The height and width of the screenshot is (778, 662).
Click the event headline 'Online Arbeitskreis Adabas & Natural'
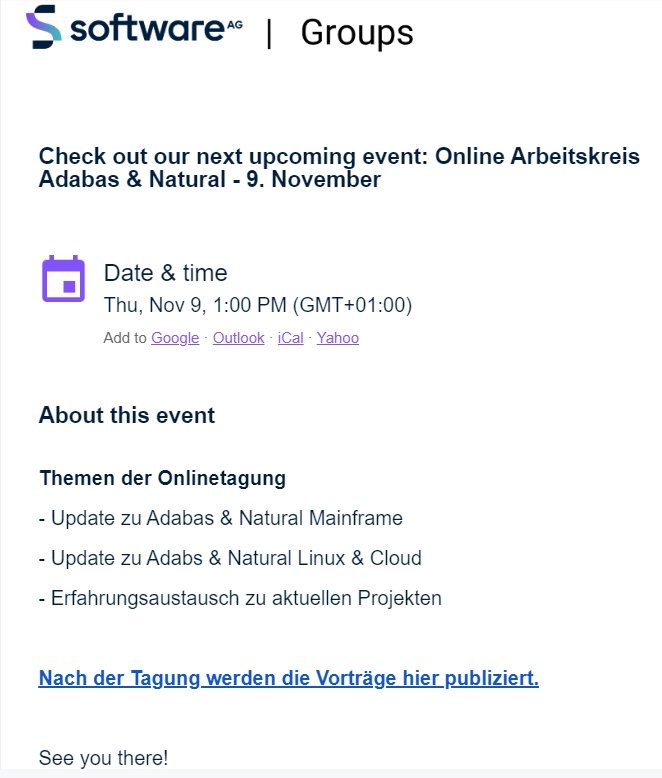(x=339, y=168)
